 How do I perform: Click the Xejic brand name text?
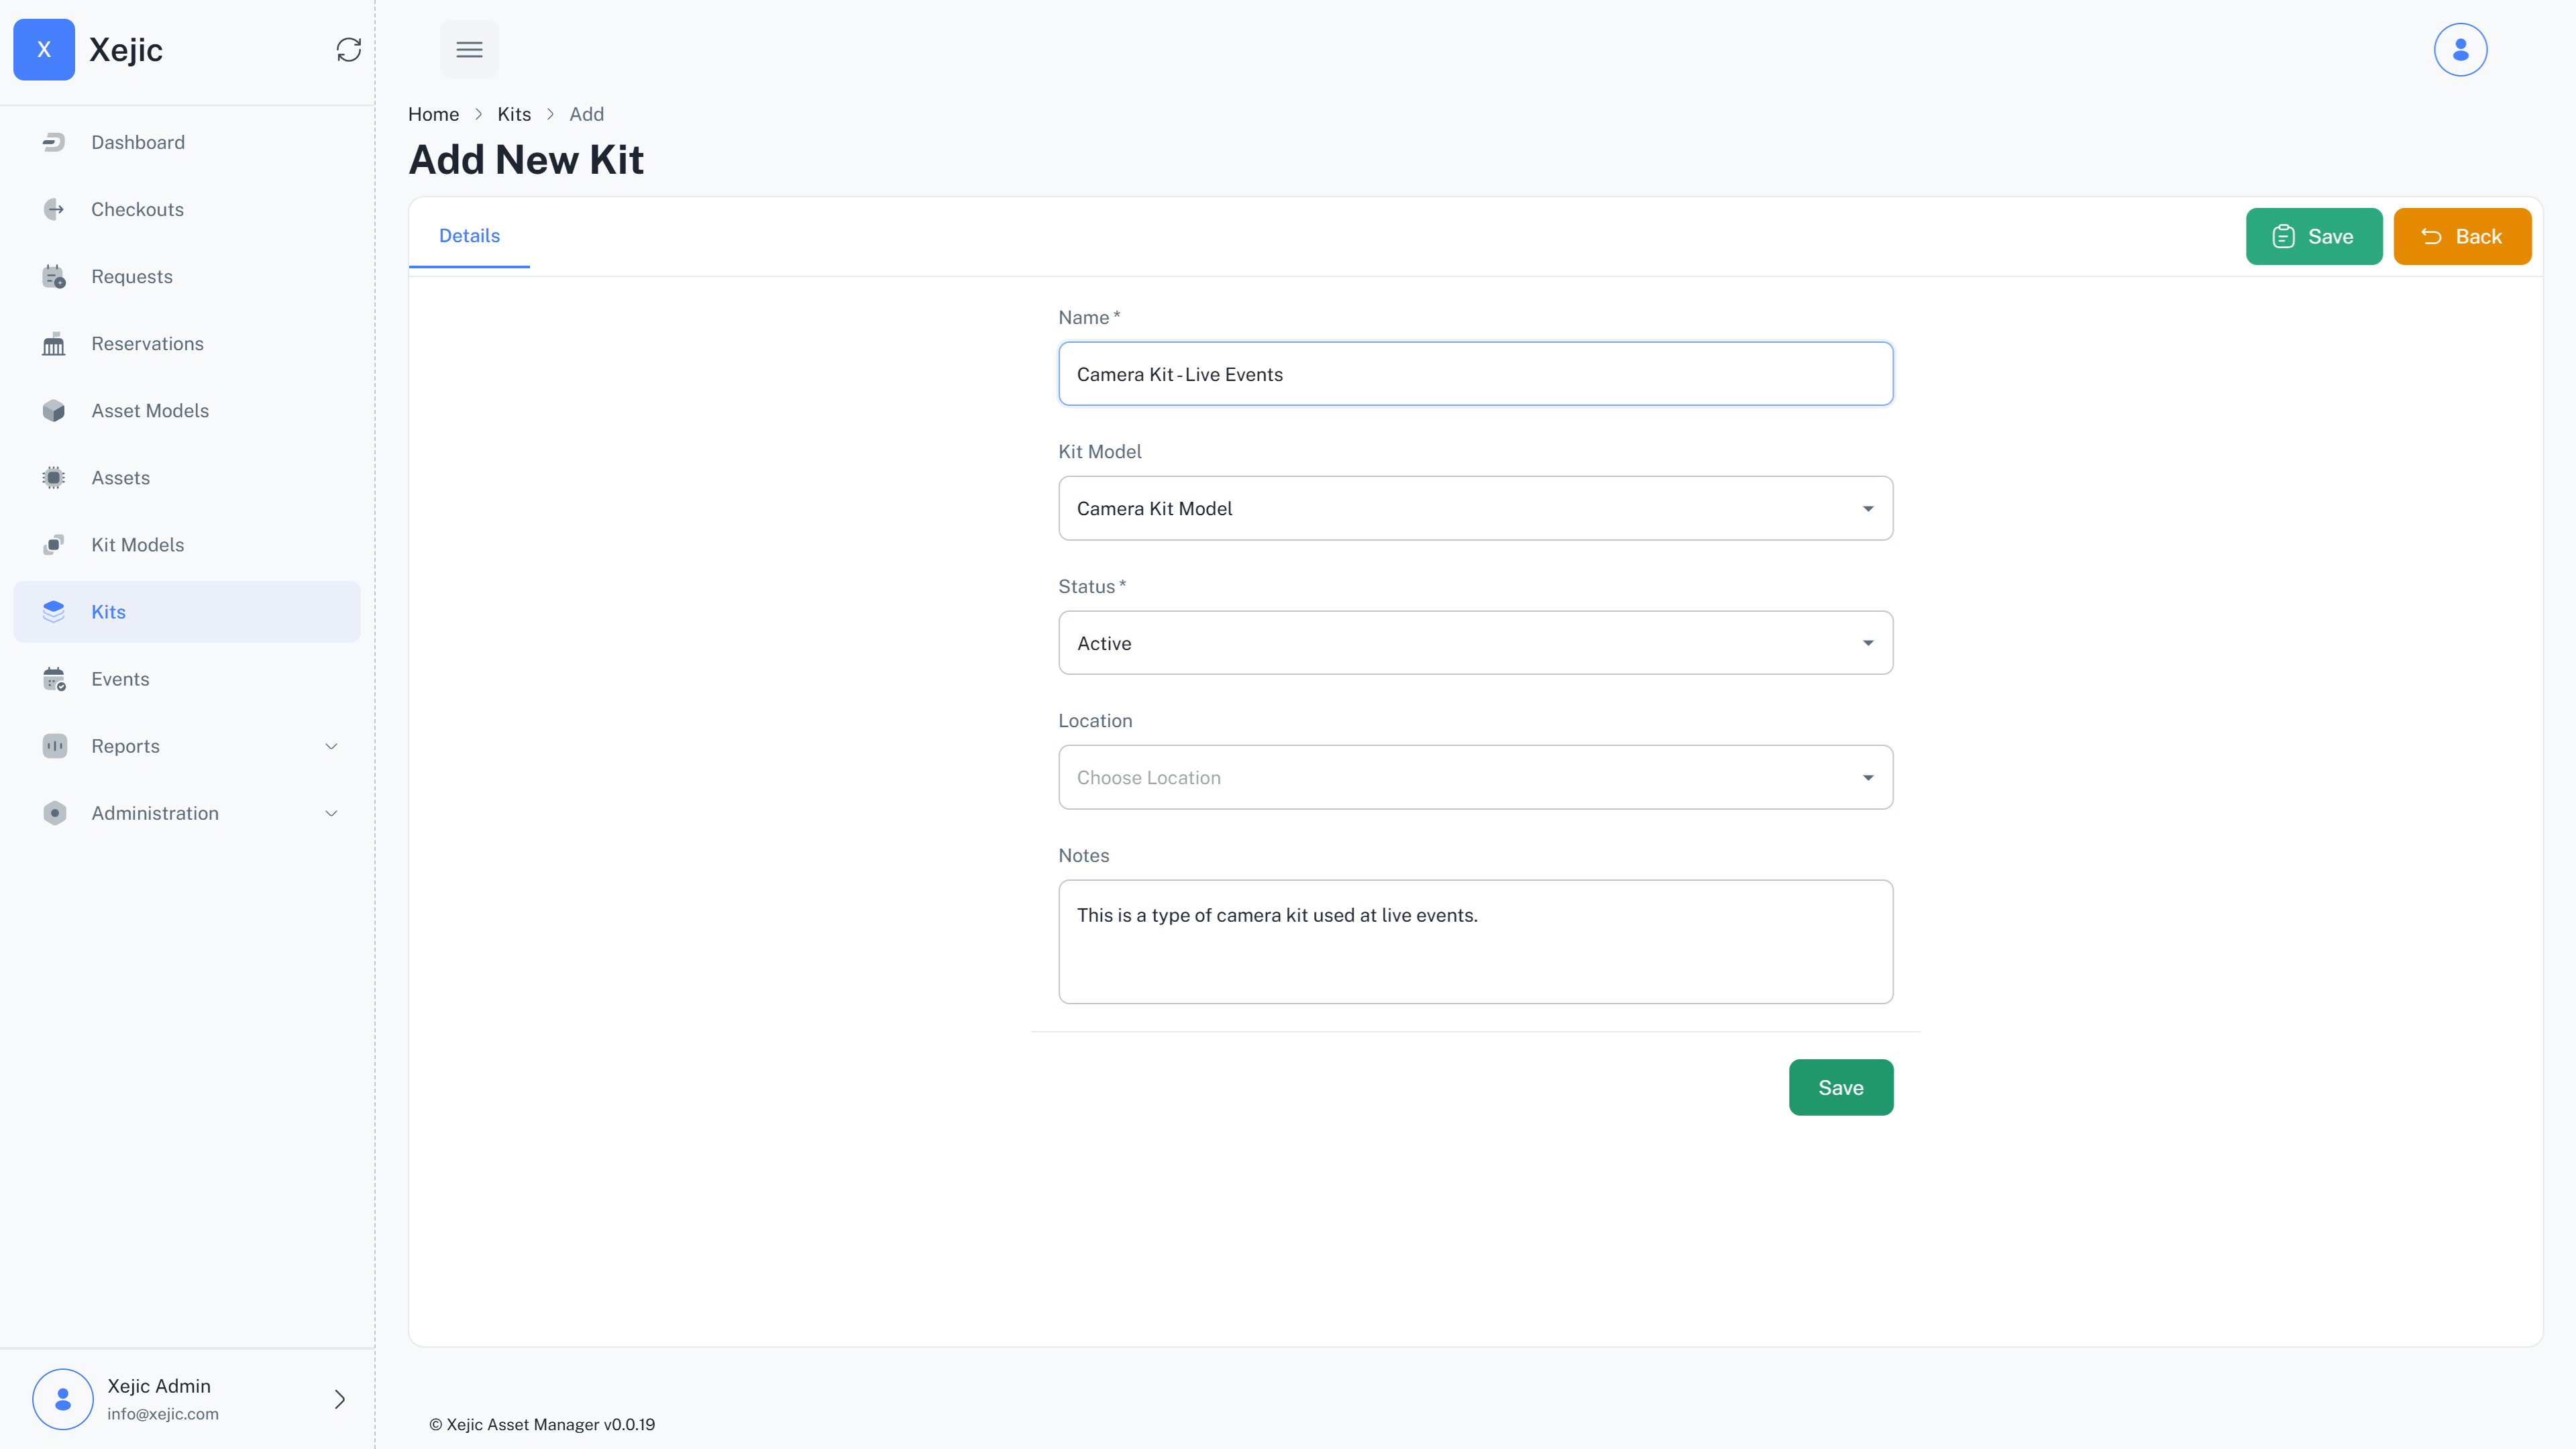tap(126, 50)
